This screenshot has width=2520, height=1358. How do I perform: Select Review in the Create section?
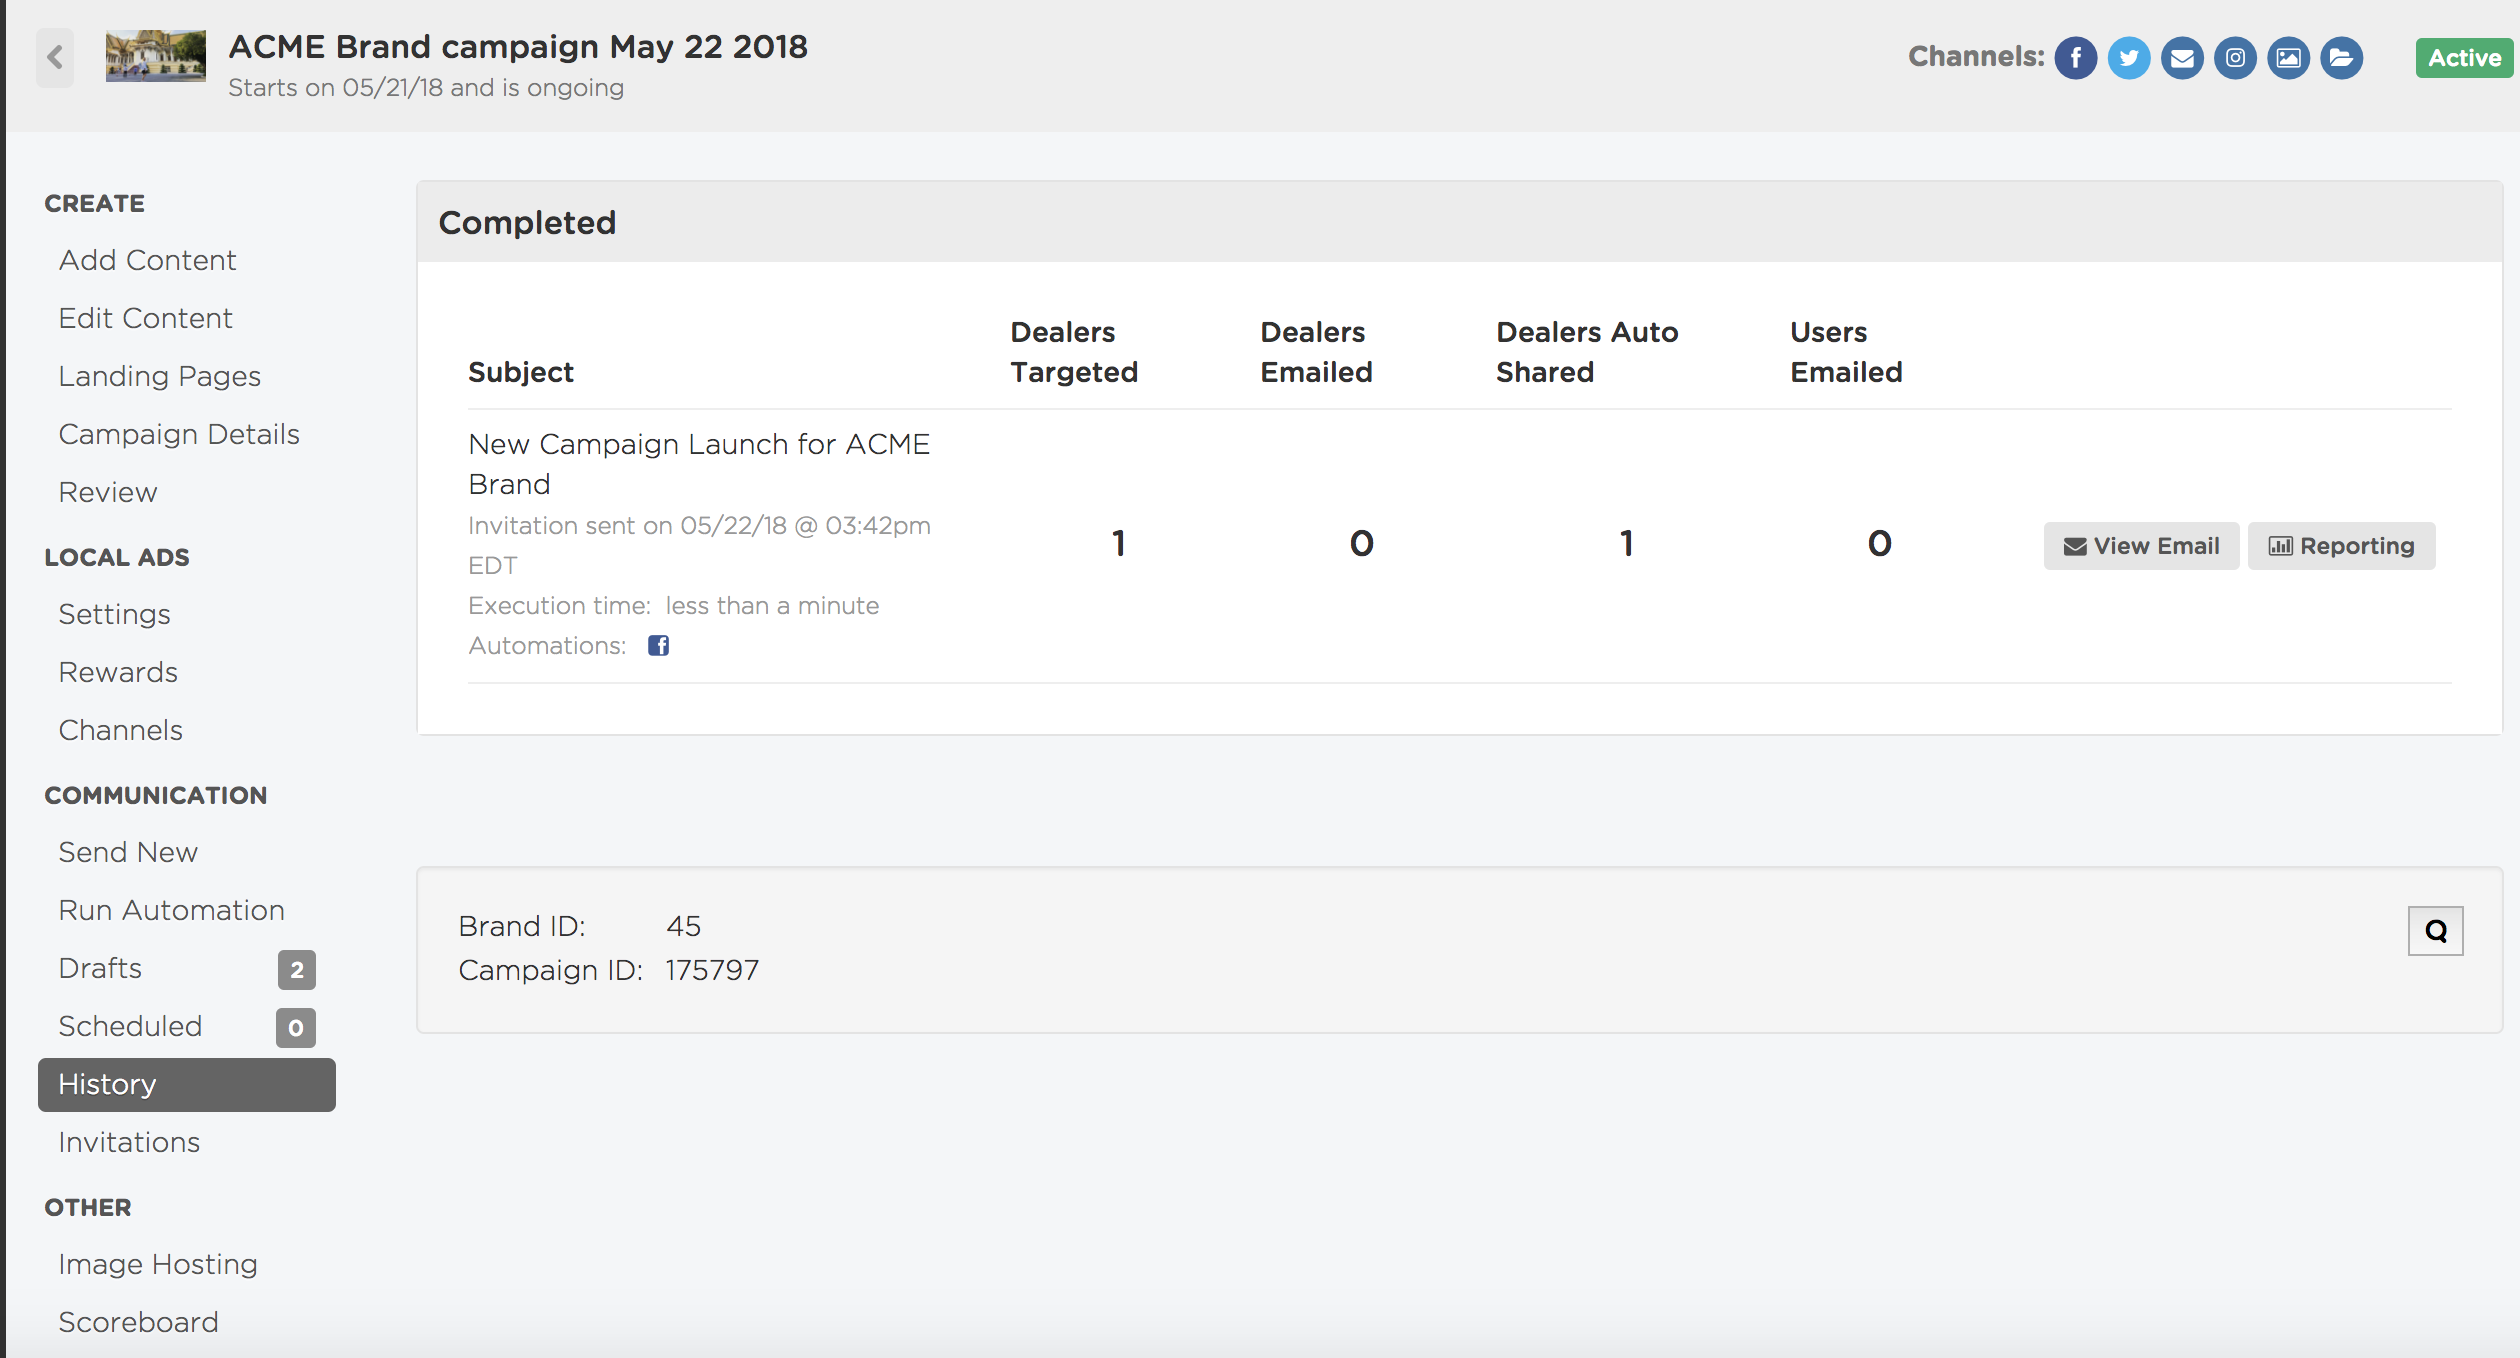108,492
